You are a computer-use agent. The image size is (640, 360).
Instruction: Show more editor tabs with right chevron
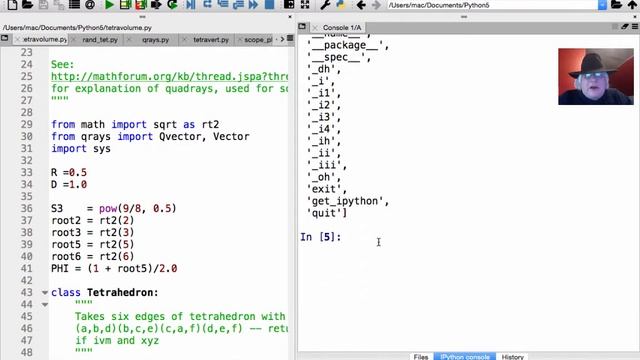coord(282,39)
